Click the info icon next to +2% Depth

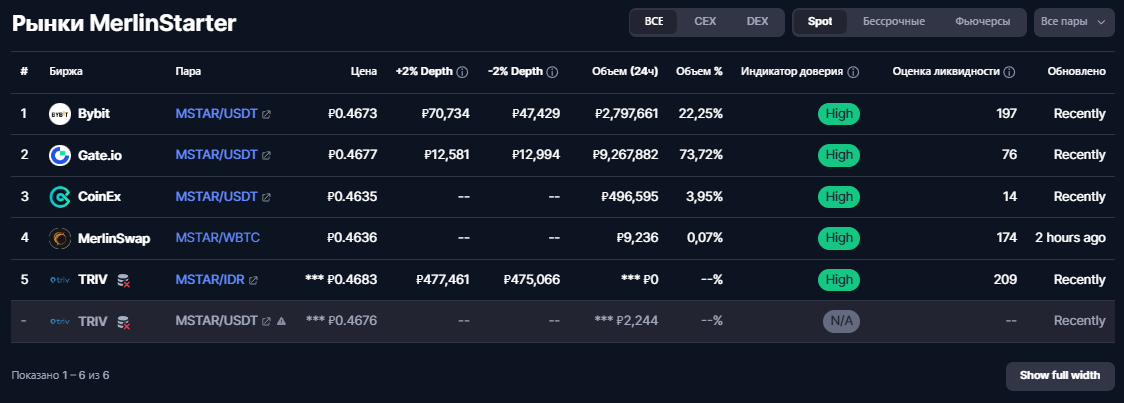click(462, 72)
